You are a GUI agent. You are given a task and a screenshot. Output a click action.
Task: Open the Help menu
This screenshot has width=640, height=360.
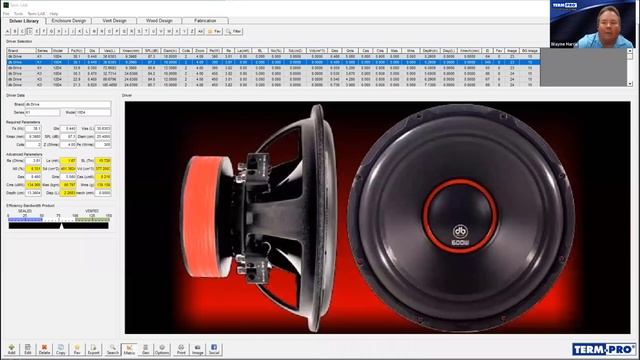[54, 14]
